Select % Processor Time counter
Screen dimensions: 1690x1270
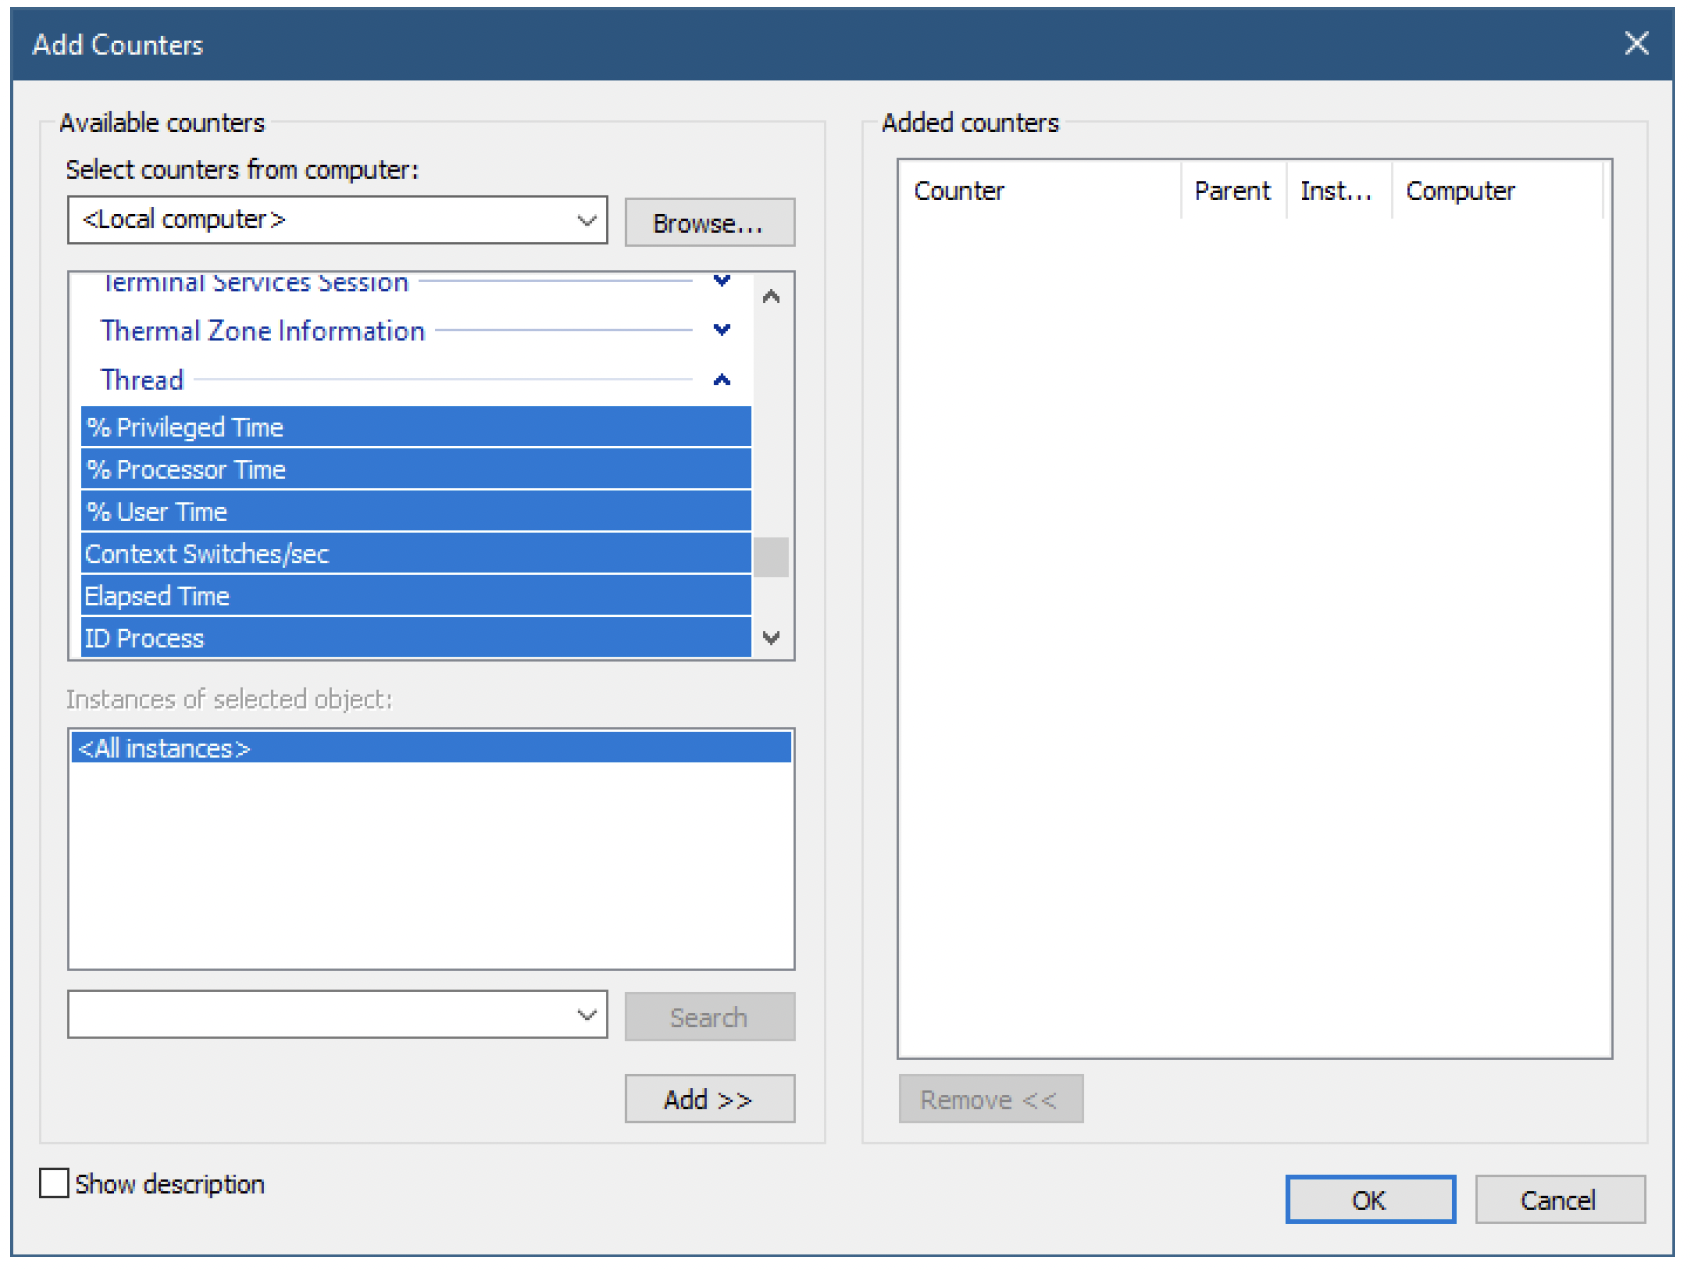pos(415,469)
